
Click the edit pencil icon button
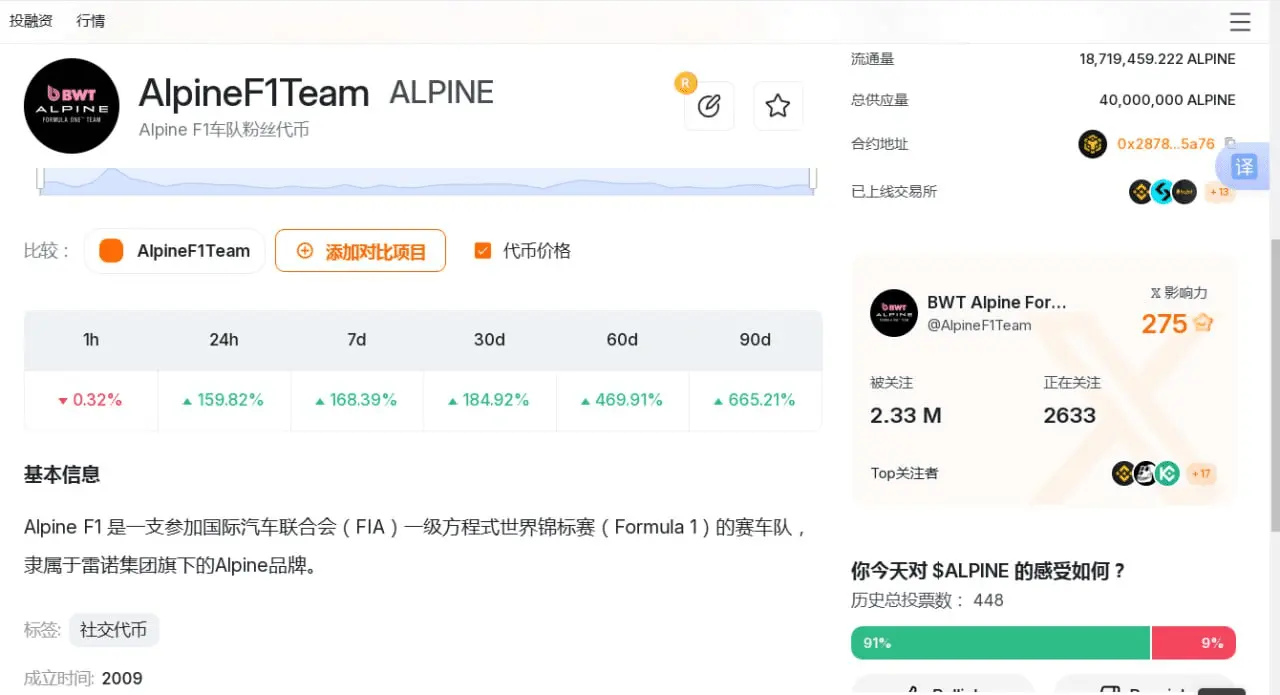click(709, 106)
